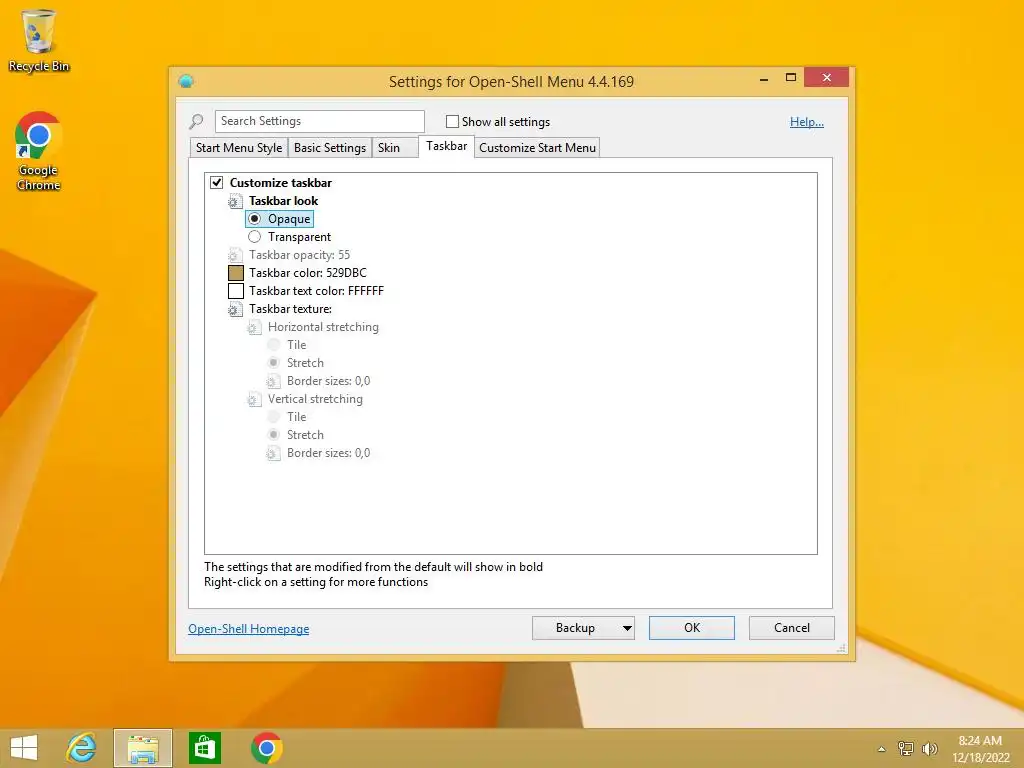Click the magnifier icon beside Search Settings

196,121
